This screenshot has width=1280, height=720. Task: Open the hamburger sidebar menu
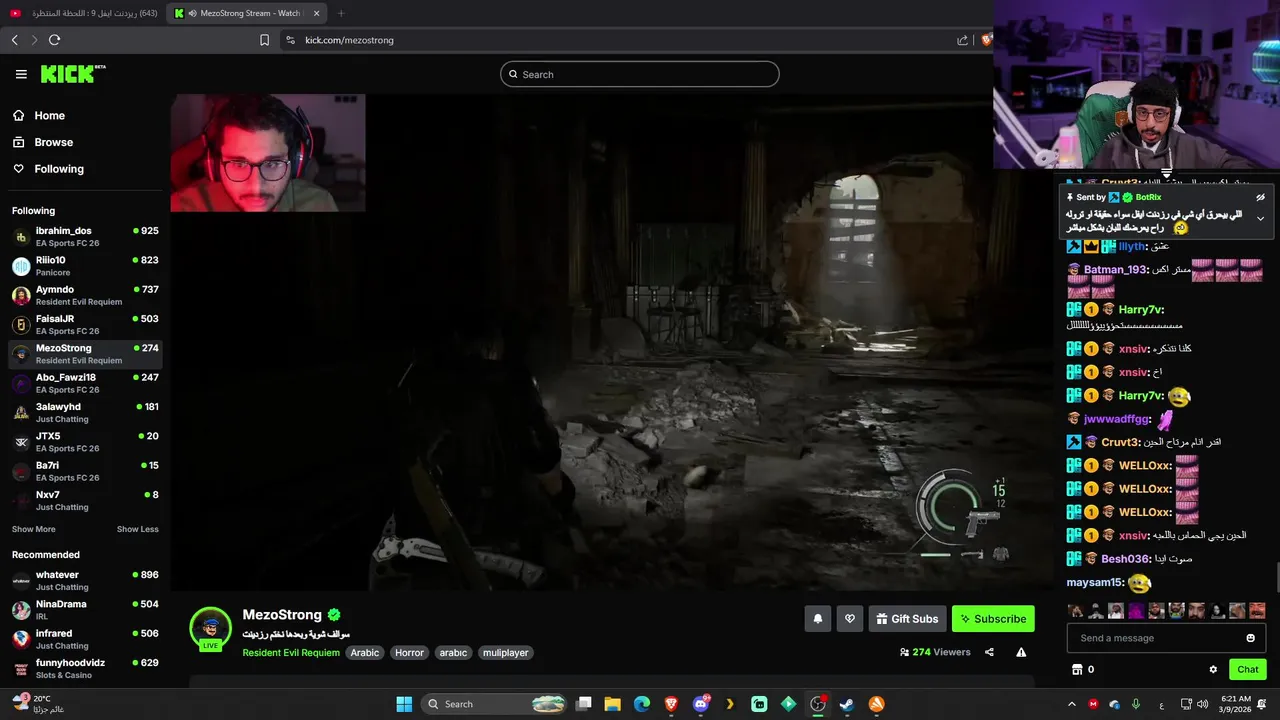[21, 74]
